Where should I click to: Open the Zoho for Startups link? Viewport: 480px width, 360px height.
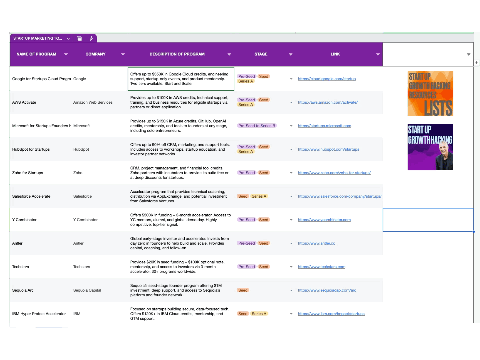pos(334,173)
